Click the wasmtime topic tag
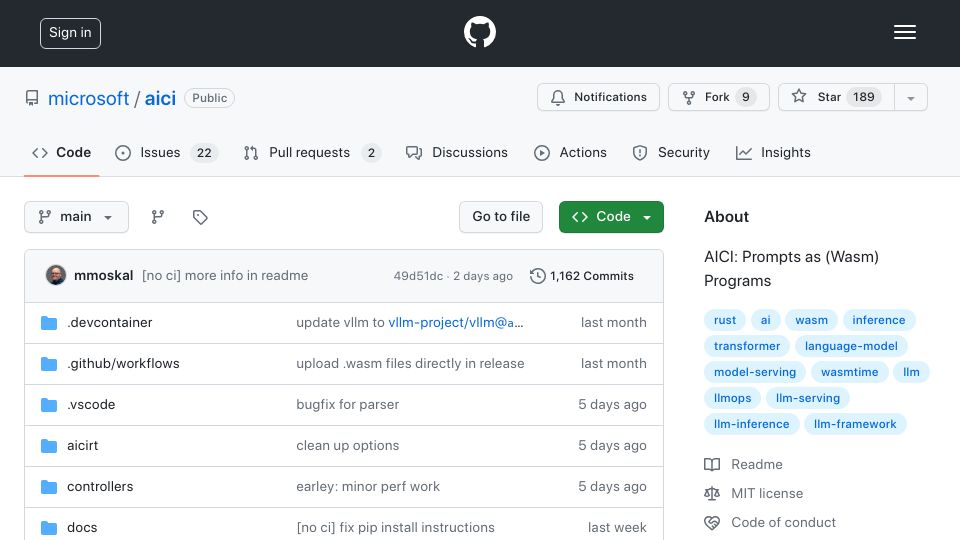Image resolution: width=960 pixels, height=540 pixels. click(849, 372)
